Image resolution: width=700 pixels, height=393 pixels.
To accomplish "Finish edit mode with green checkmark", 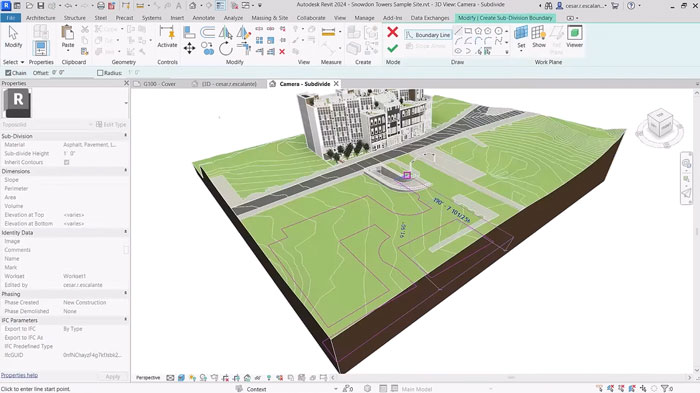I will (x=392, y=48).
